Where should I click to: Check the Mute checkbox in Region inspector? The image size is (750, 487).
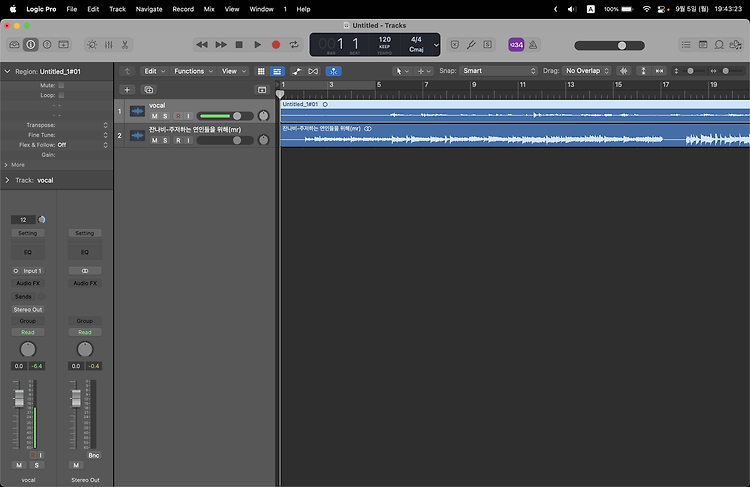pos(61,85)
